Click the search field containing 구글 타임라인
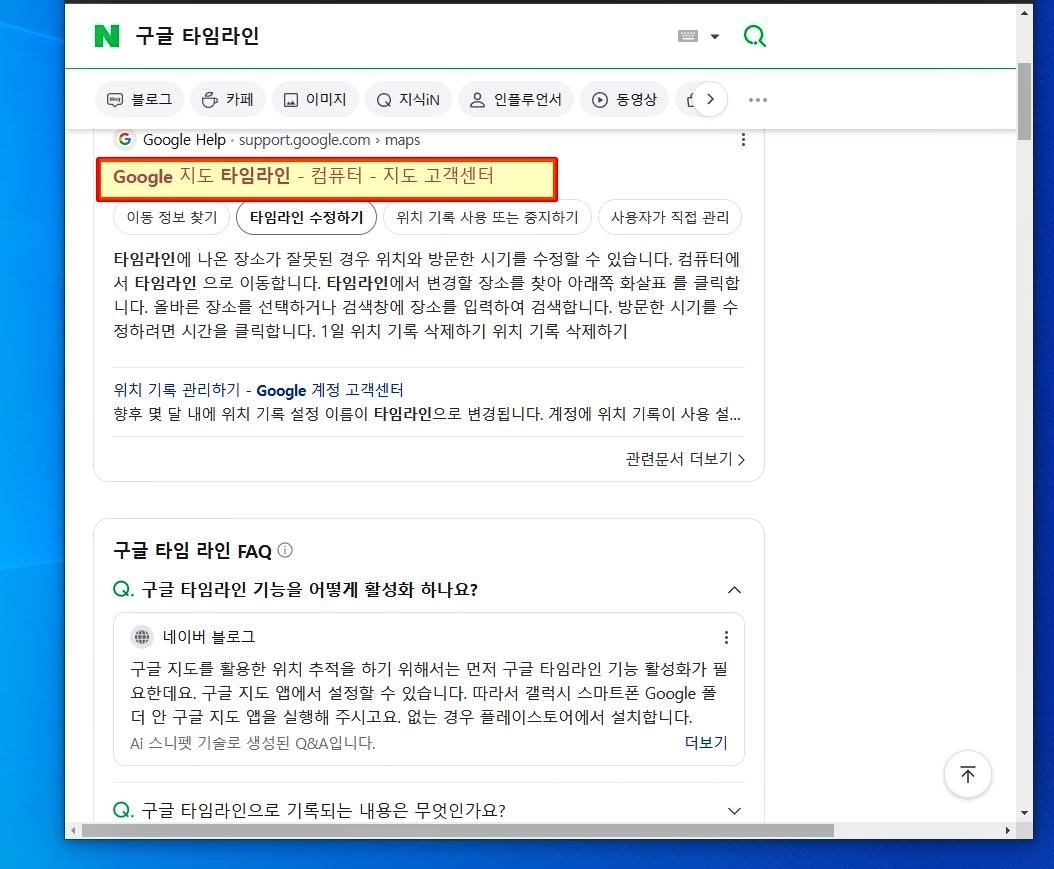1054x869 pixels. (397, 36)
